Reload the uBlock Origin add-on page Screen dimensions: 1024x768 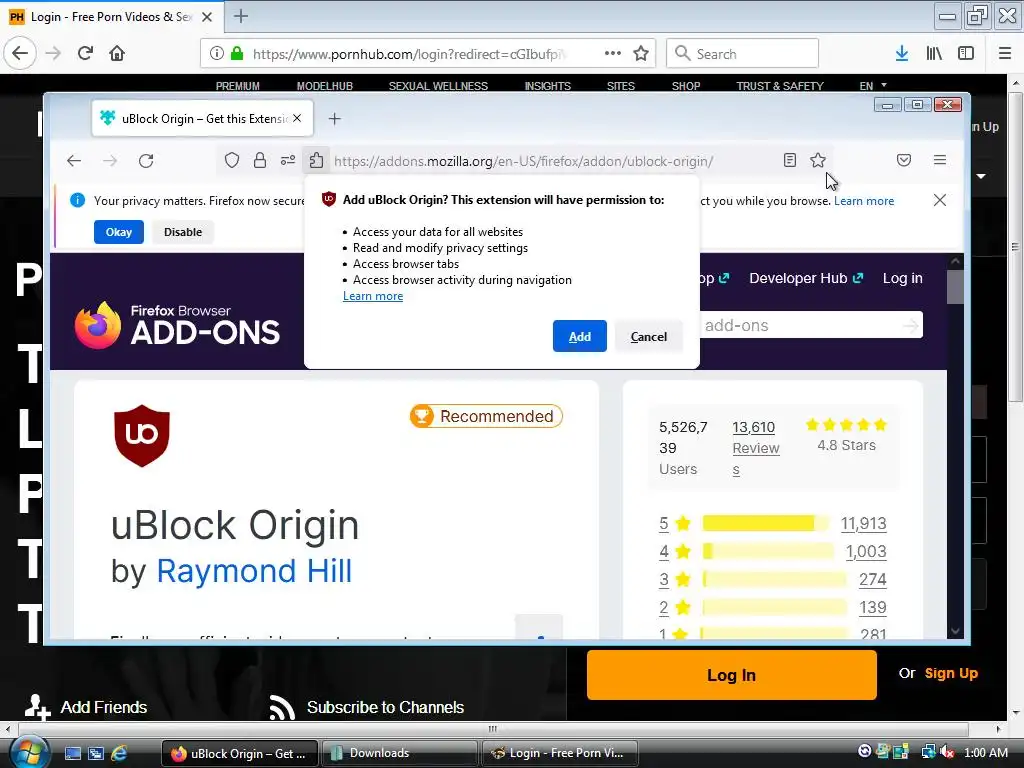pyautogui.click(x=146, y=161)
